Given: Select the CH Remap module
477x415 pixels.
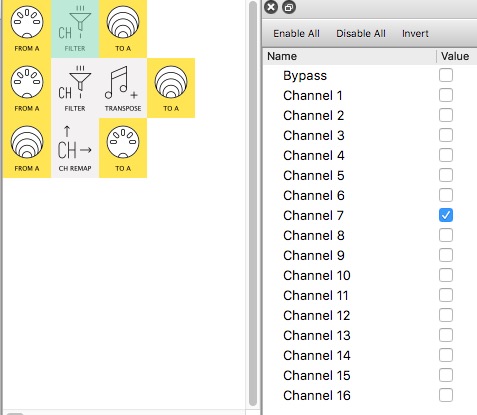Looking at the screenshot, I should tap(75, 148).
